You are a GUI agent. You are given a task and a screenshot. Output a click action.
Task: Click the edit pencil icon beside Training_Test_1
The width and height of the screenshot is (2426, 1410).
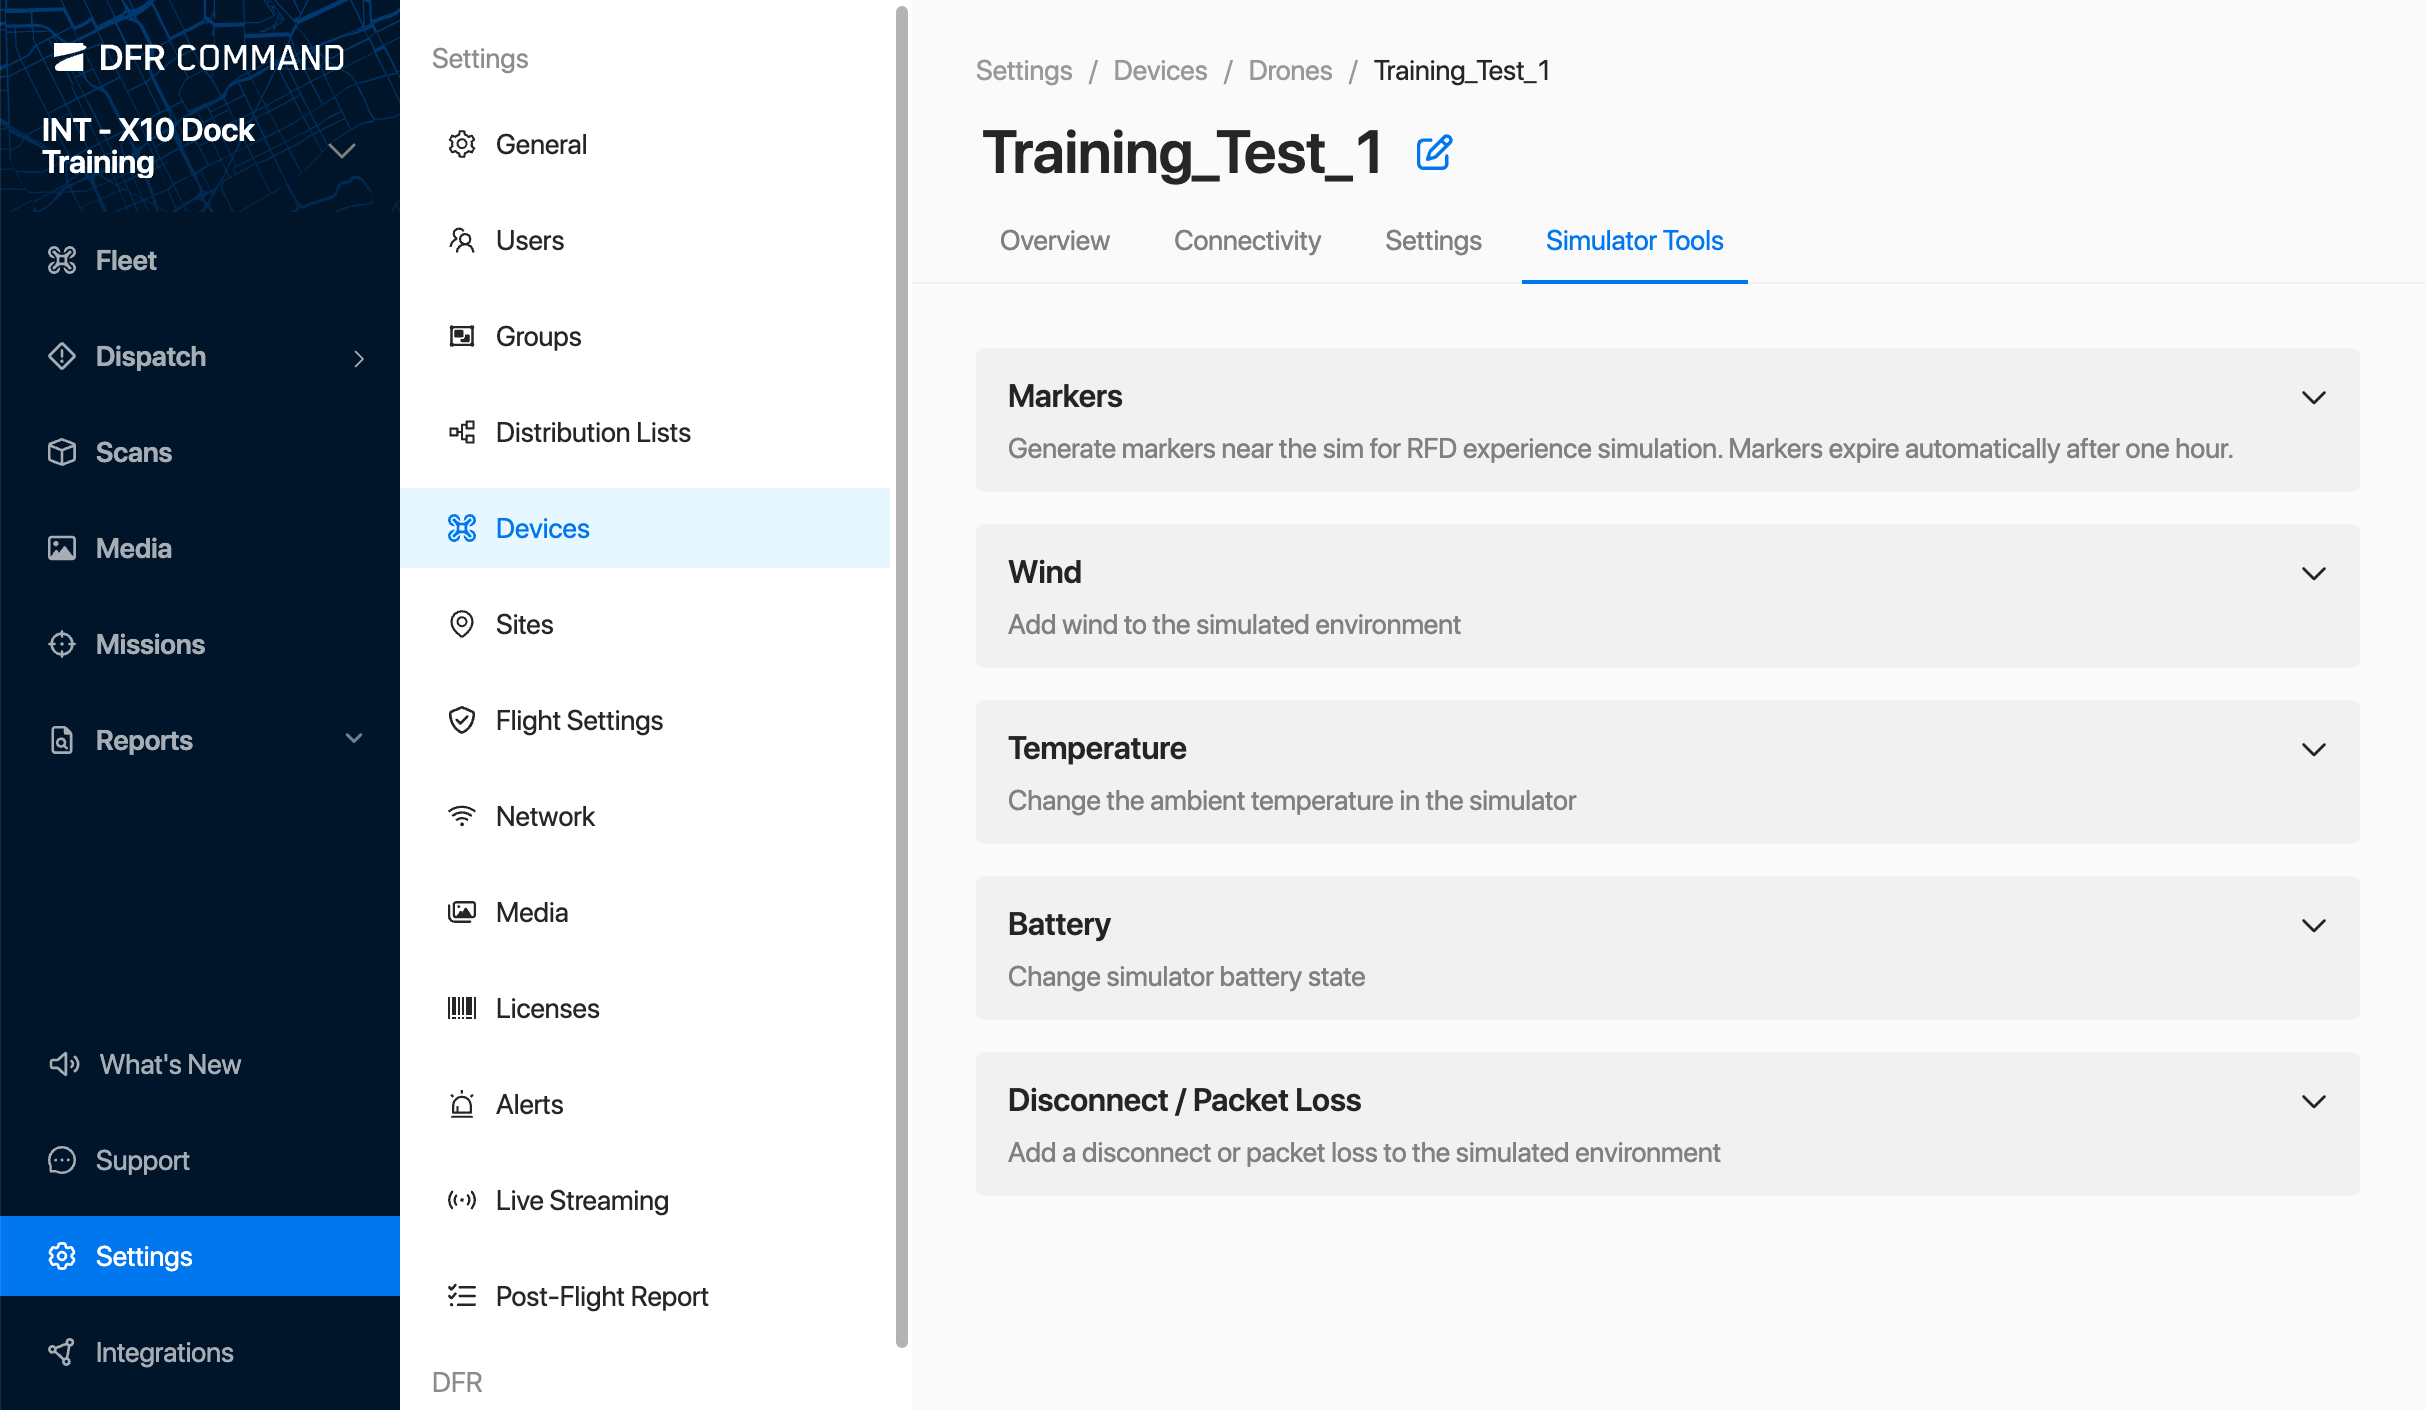point(1434,153)
